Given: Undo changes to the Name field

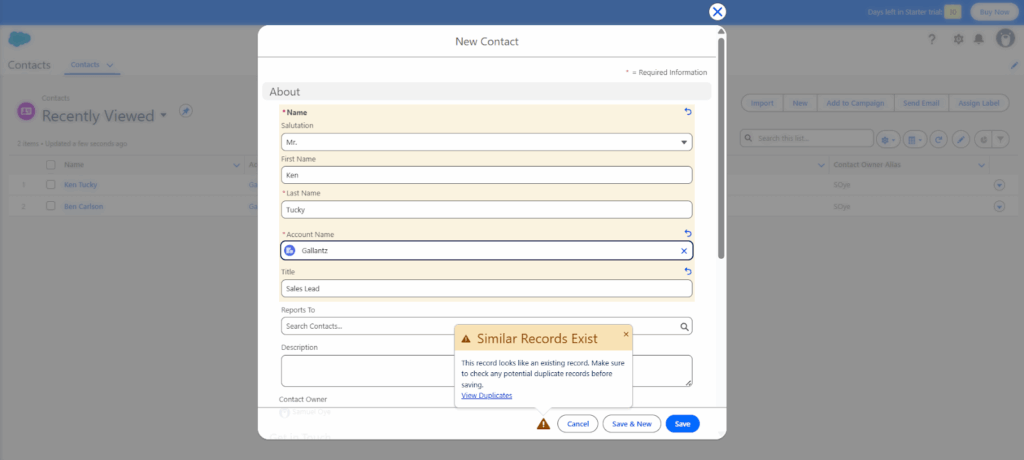Looking at the screenshot, I should point(688,112).
